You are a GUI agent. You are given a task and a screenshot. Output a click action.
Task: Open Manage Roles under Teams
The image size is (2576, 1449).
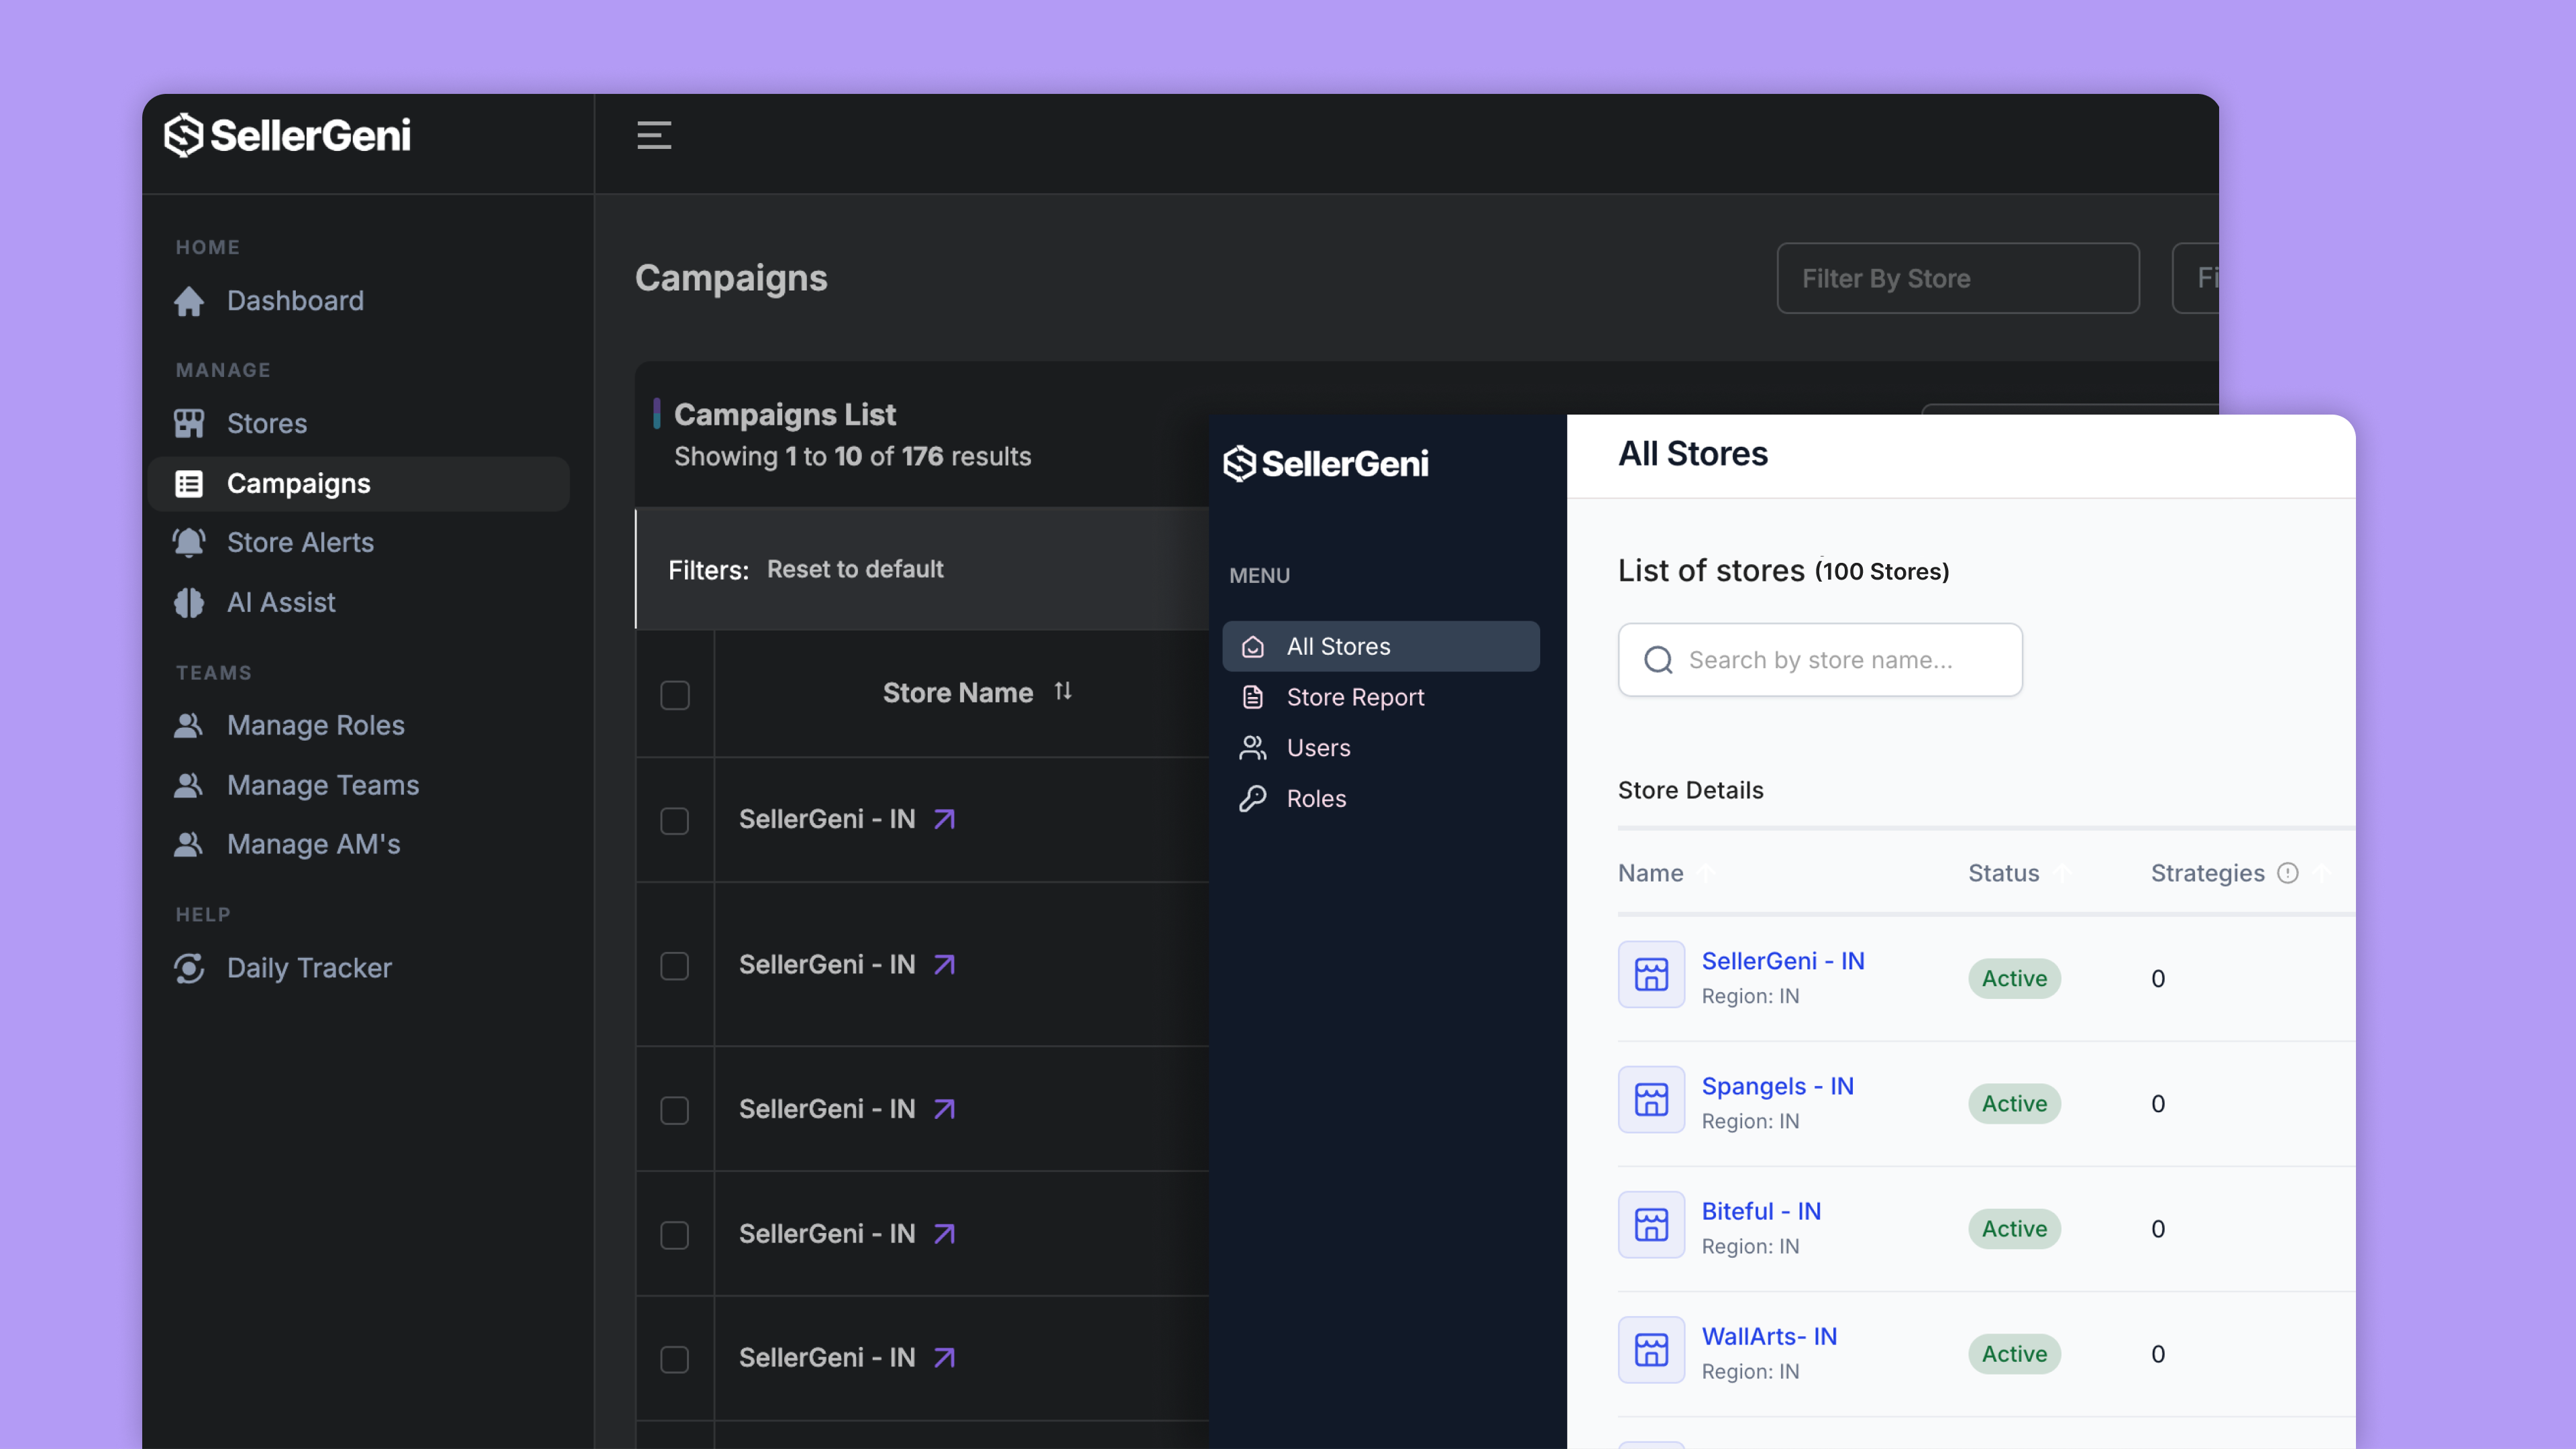point(315,725)
